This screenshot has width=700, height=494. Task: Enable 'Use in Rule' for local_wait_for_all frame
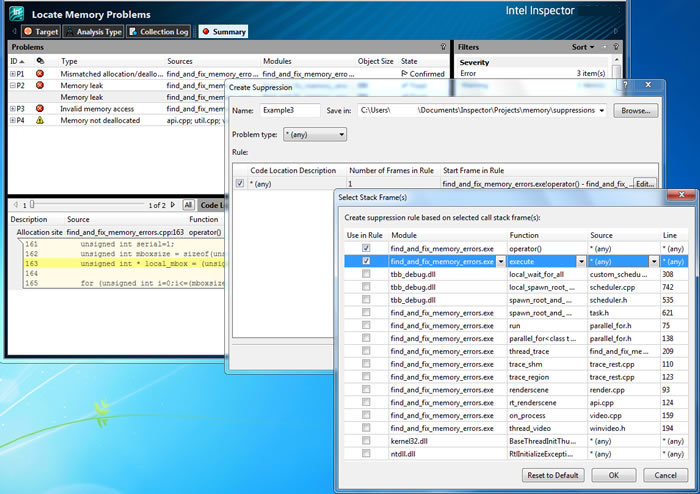tap(366, 274)
